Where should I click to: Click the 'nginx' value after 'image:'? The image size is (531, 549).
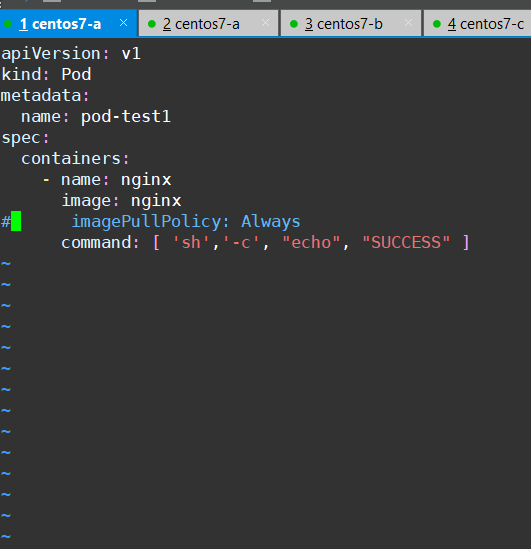156,201
